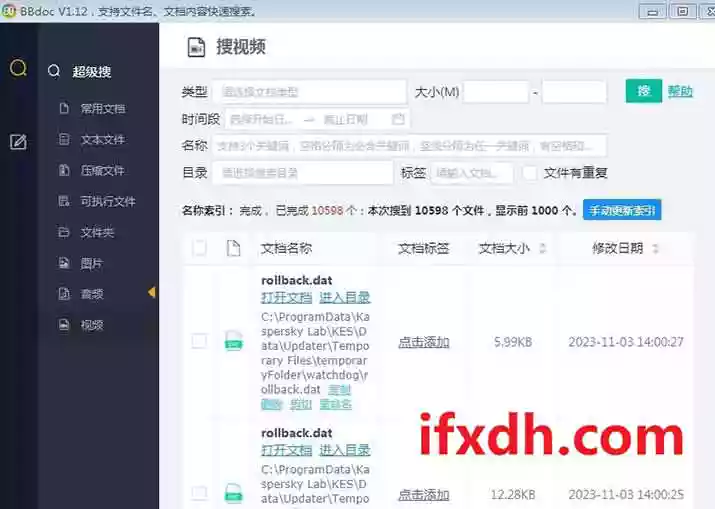
Task: Click the 图片 sidebar icon
Action: pos(64,263)
